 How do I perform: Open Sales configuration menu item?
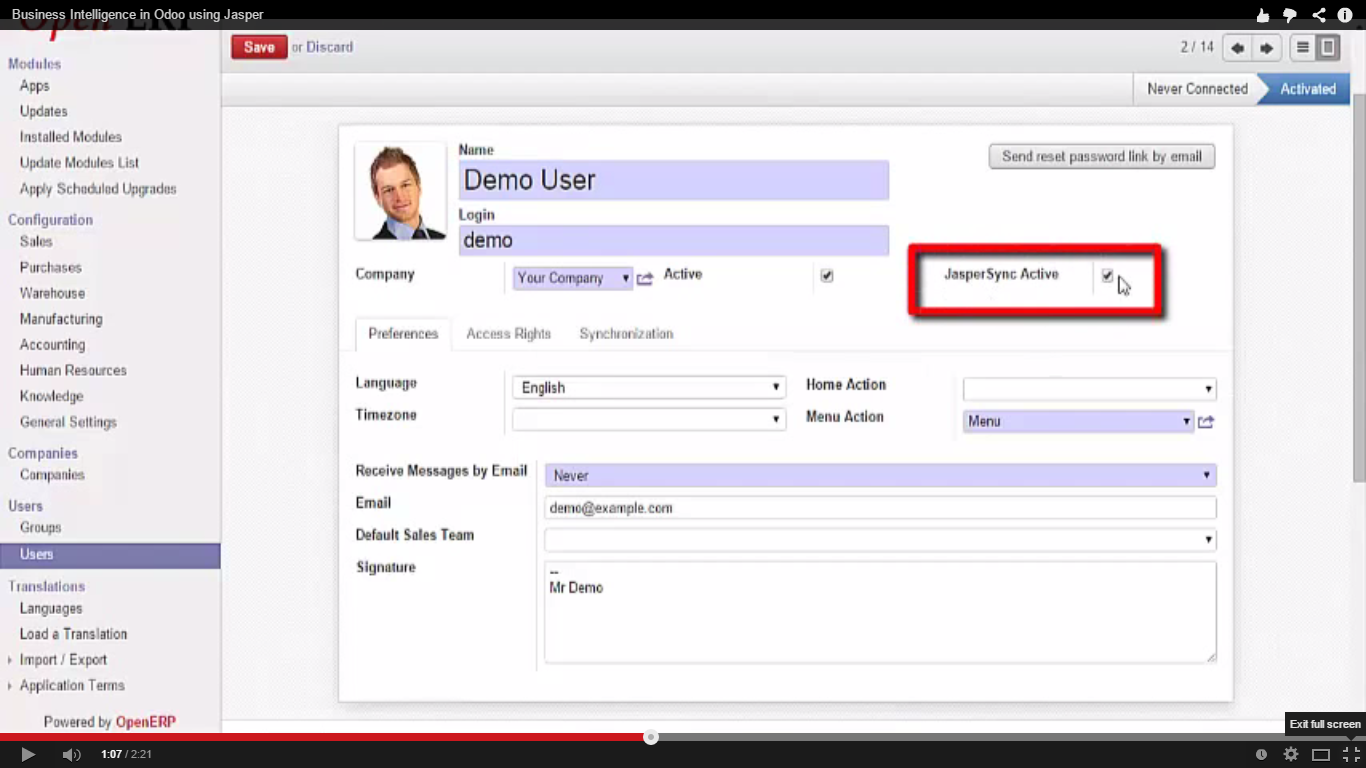pyautogui.click(x=36, y=241)
